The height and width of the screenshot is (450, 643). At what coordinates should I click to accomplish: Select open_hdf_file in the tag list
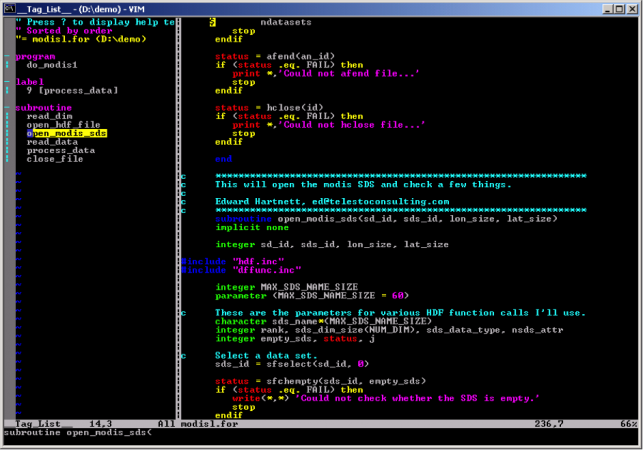click(x=63, y=124)
